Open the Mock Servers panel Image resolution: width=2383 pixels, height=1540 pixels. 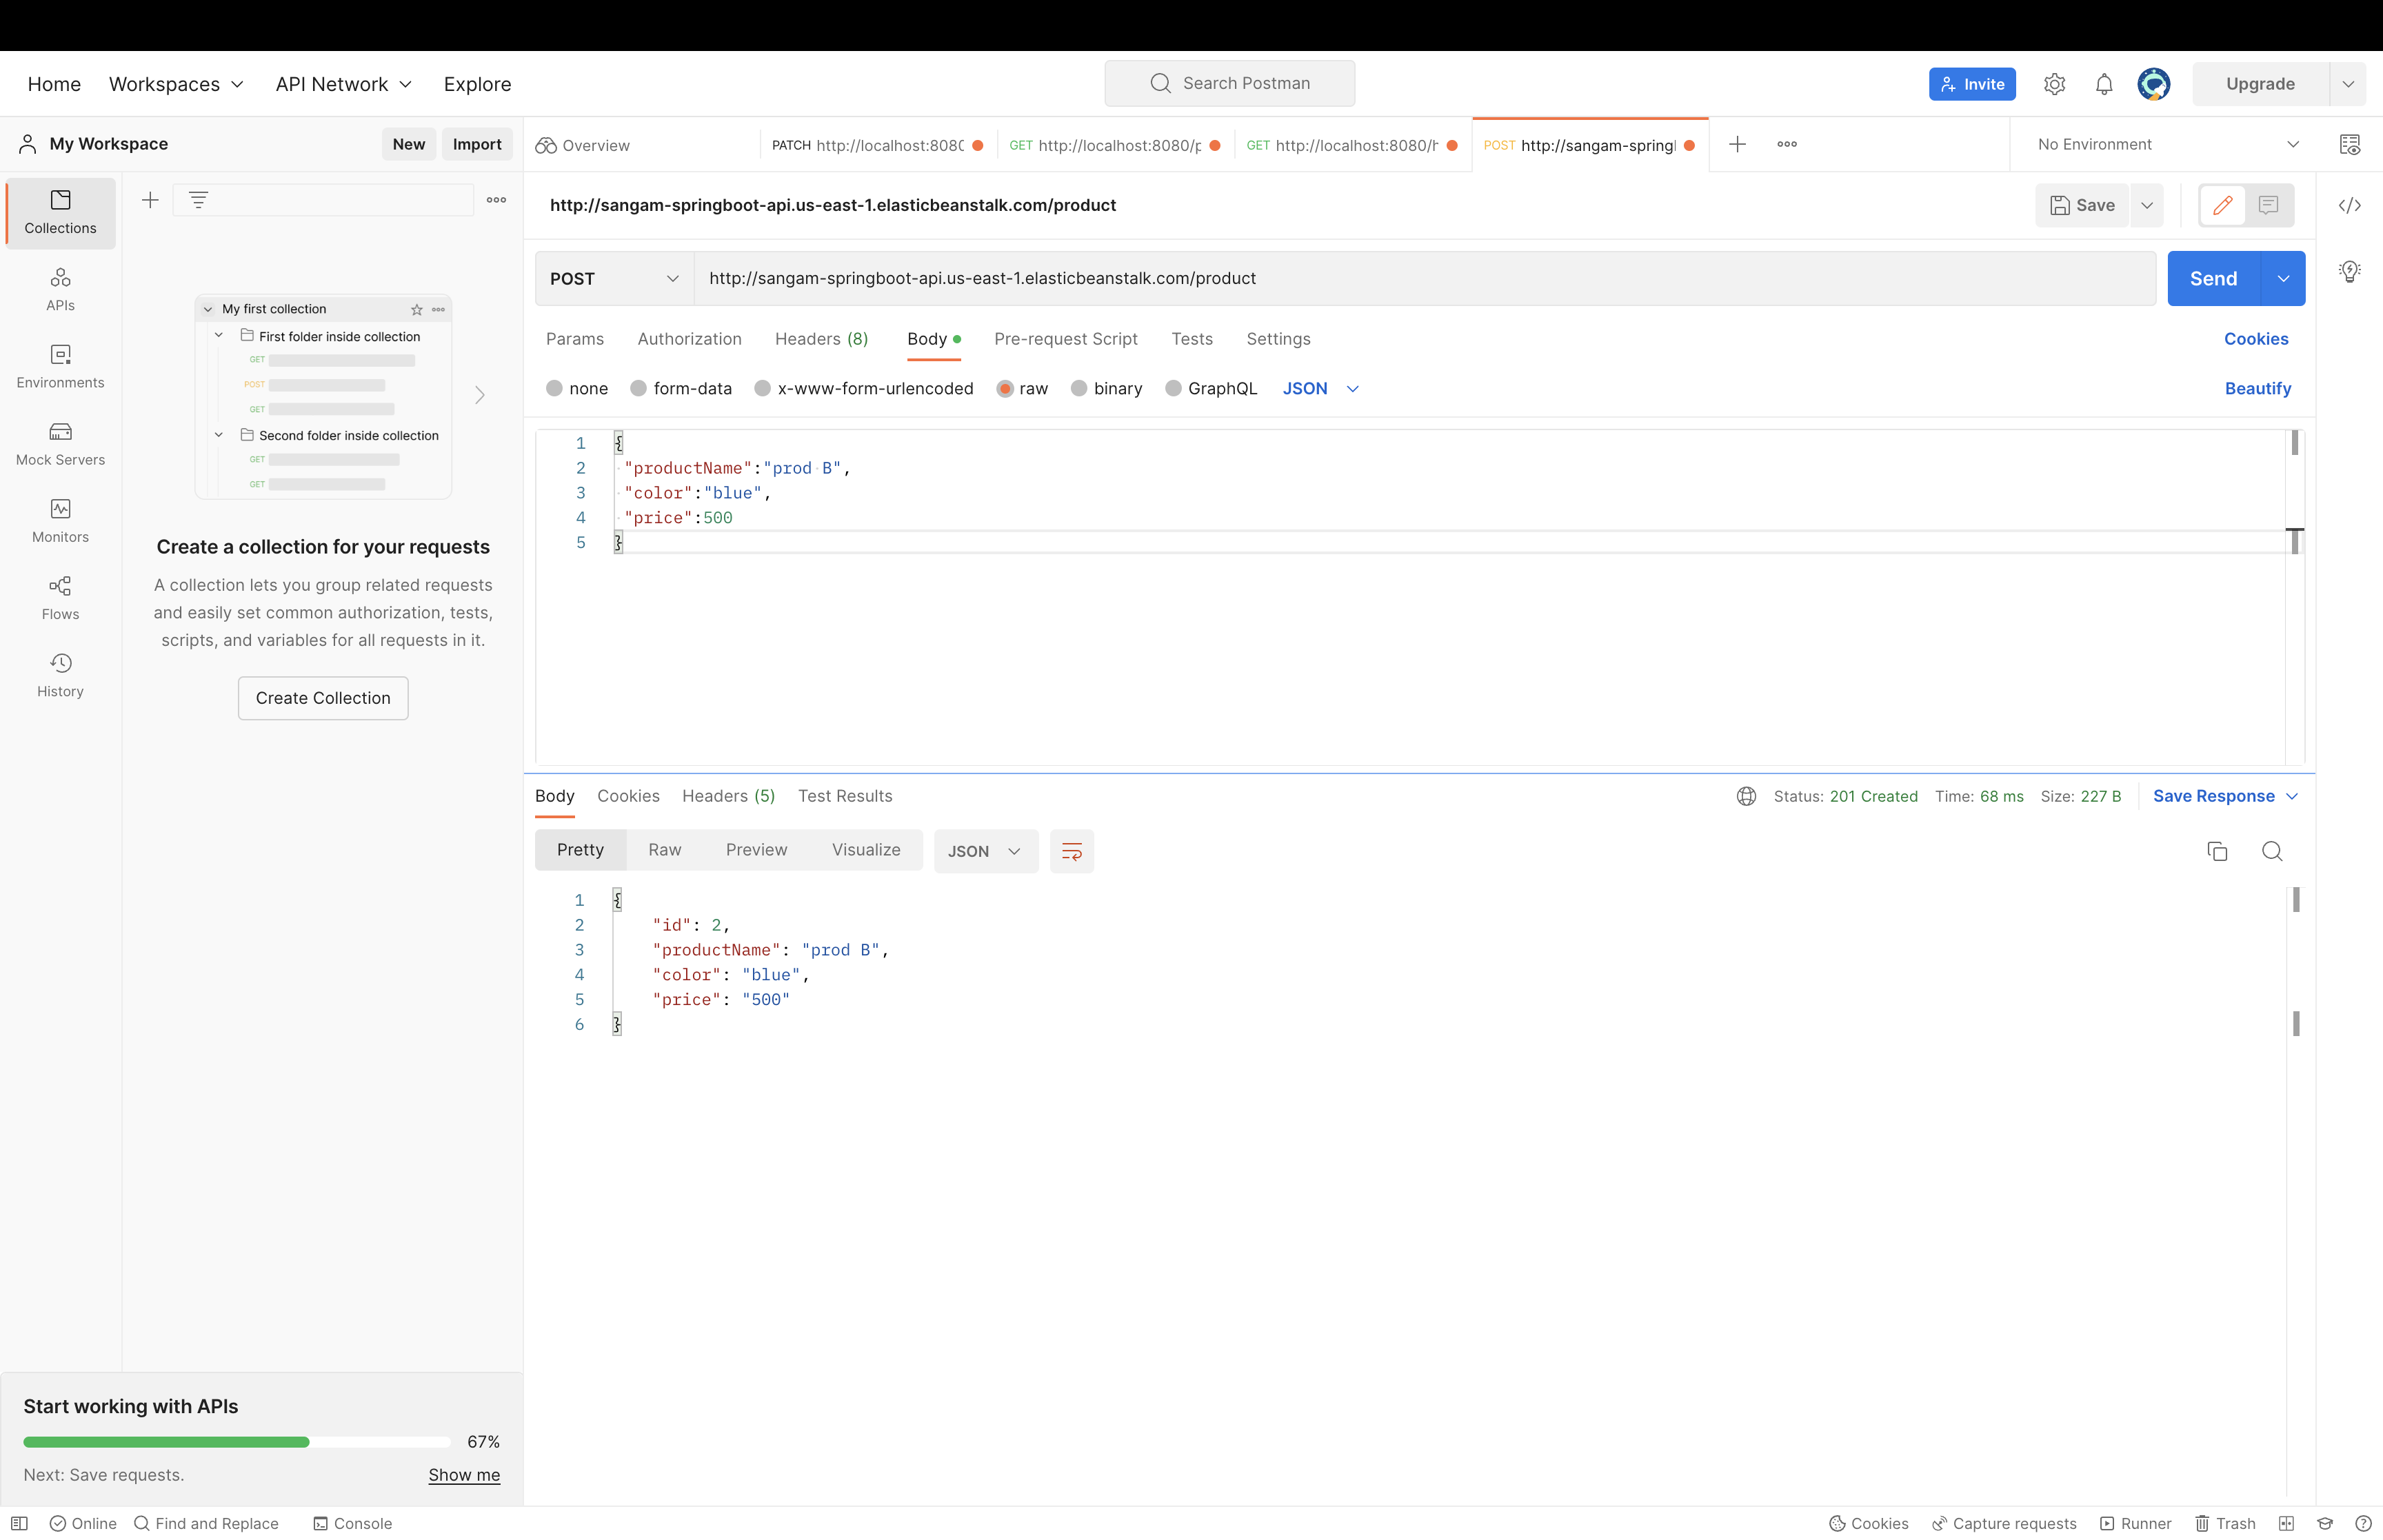[60, 444]
